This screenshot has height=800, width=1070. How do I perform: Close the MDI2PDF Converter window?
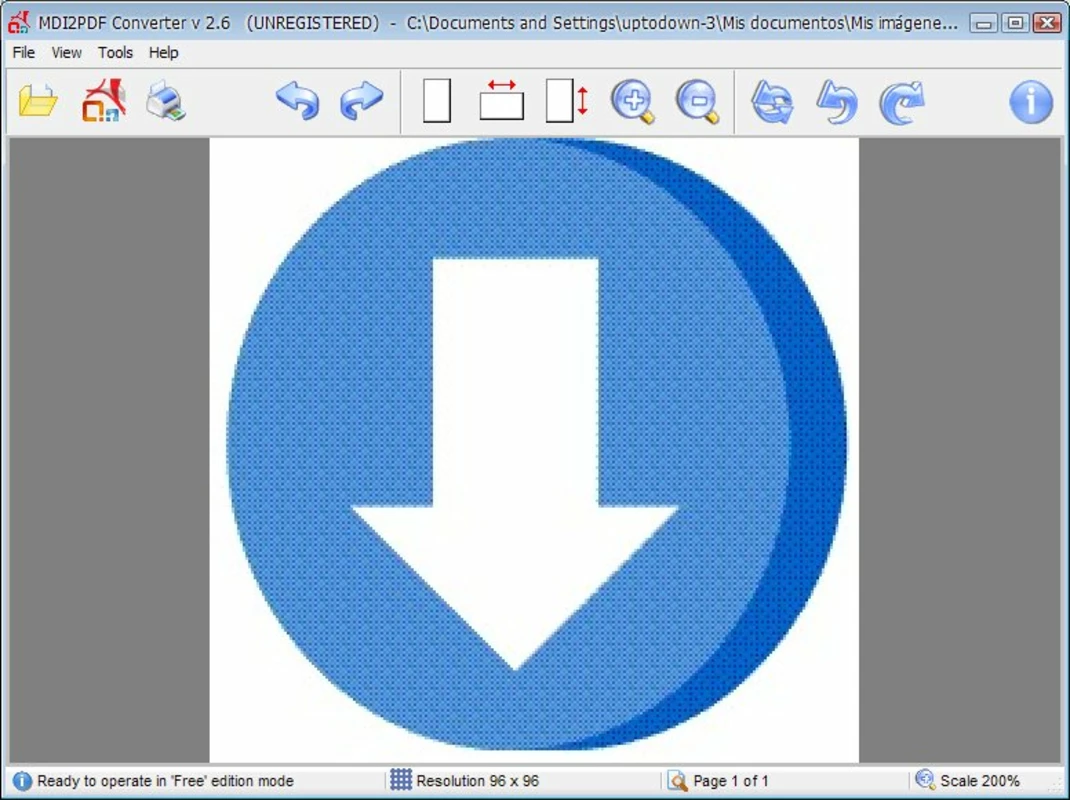(1047, 23)
